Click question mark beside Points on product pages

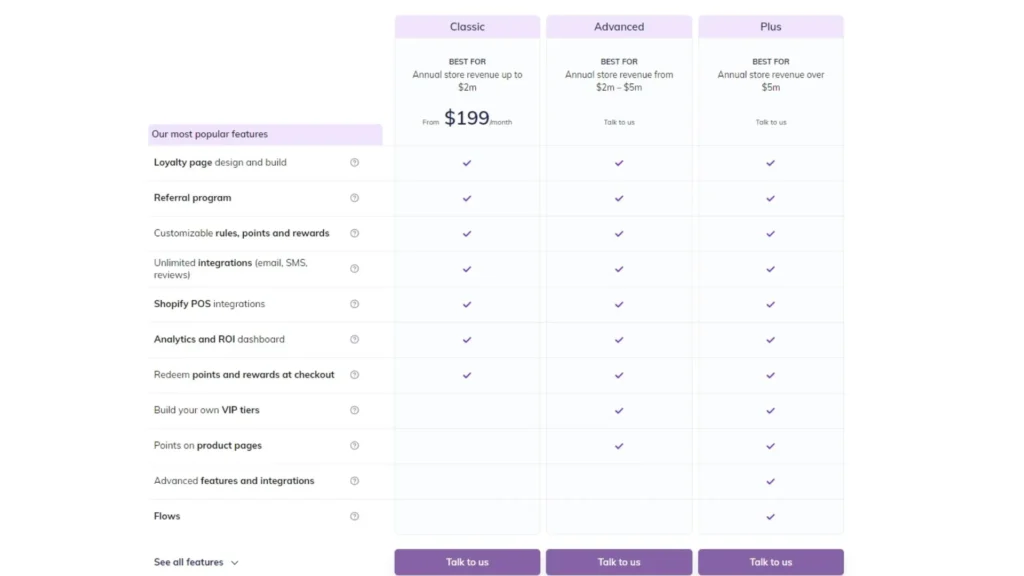coord(354,446)
